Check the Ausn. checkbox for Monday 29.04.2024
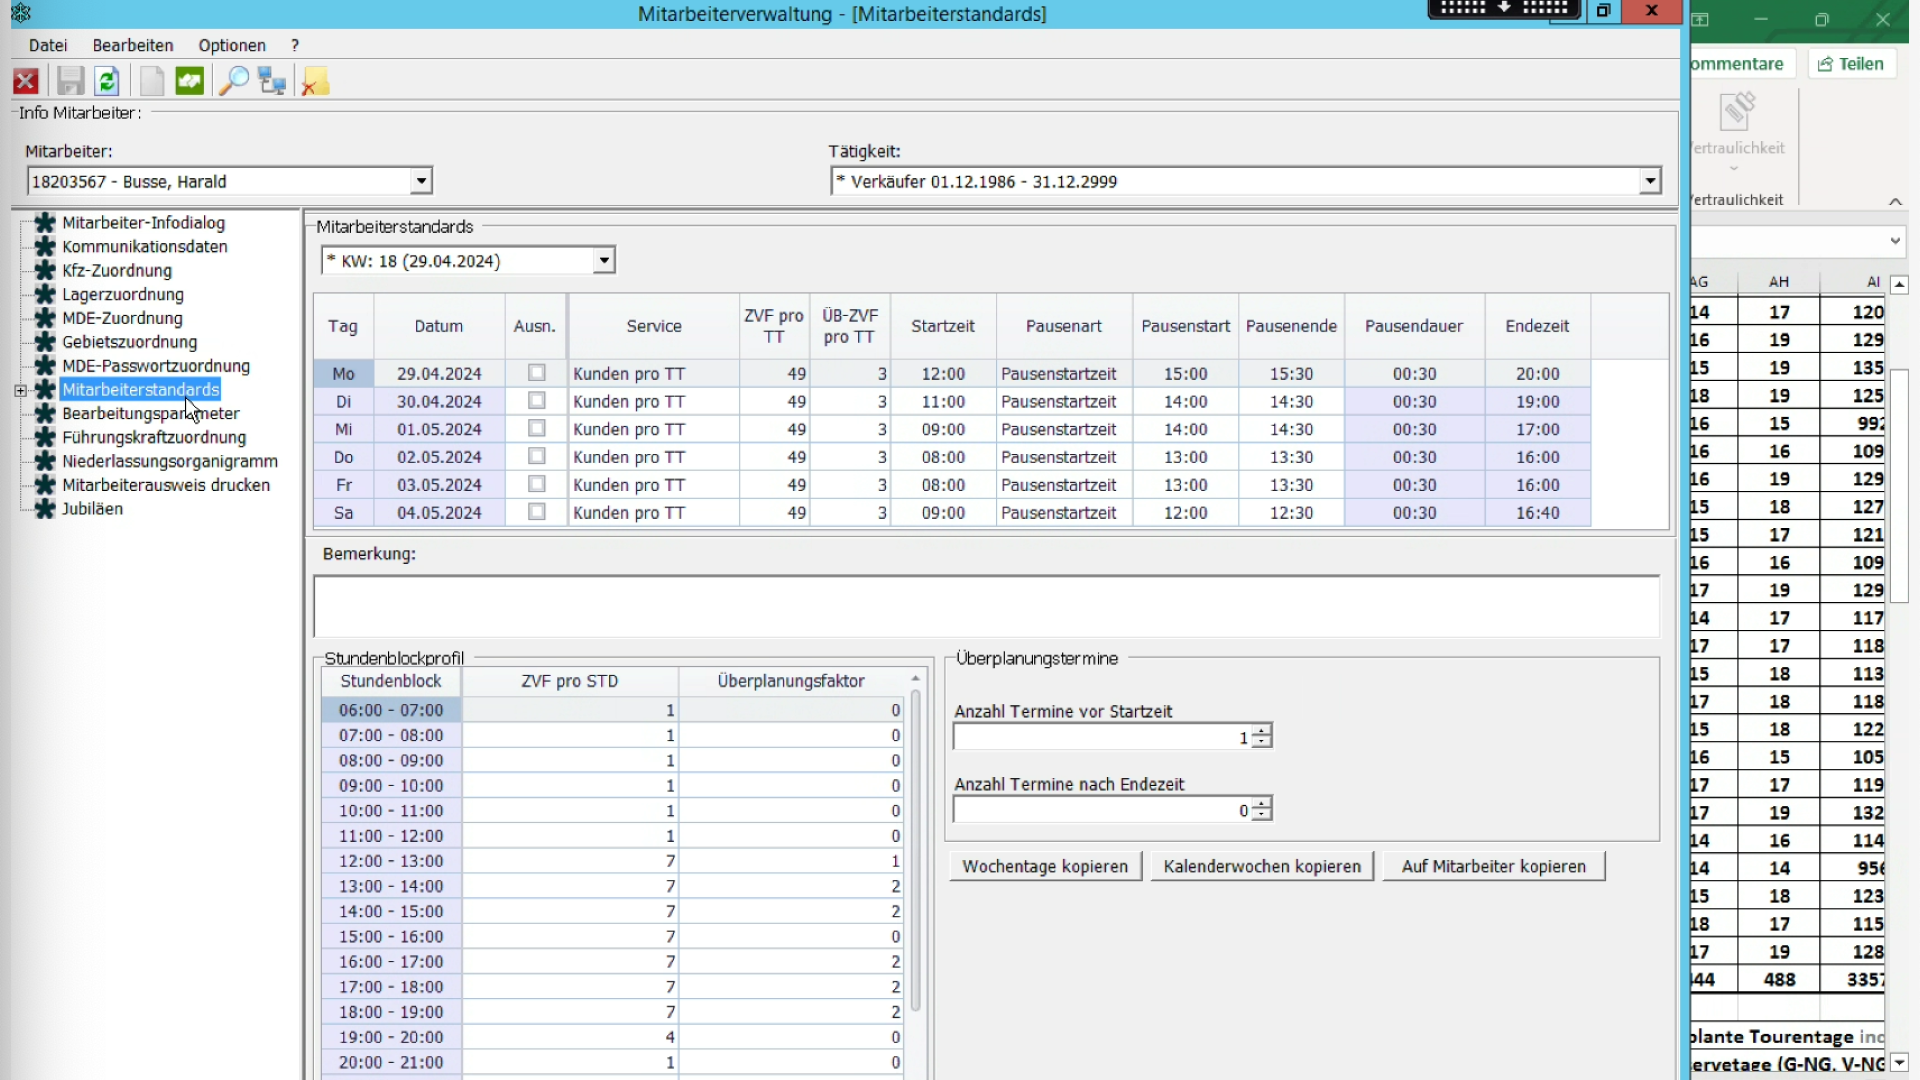 pyautogui.click(x=536, y=372)
